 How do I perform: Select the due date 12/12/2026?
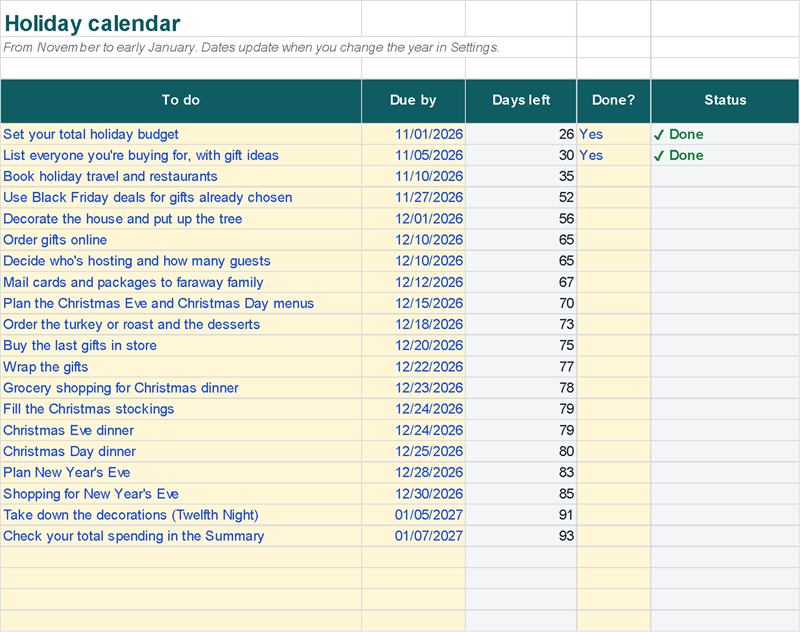[x=414, y=282]
